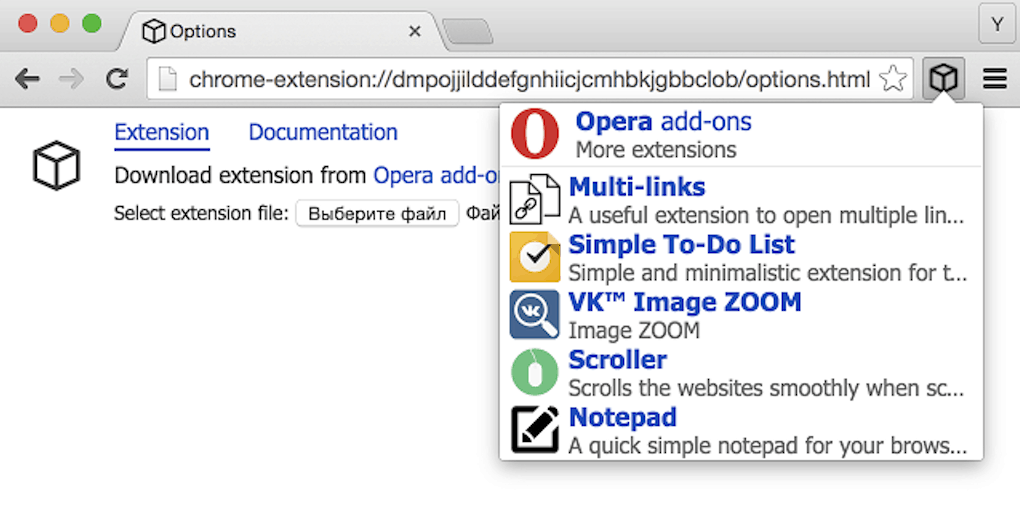
Task: Click the green fullscreen window button
Action: pyautogui.click(x=92, y=23)
